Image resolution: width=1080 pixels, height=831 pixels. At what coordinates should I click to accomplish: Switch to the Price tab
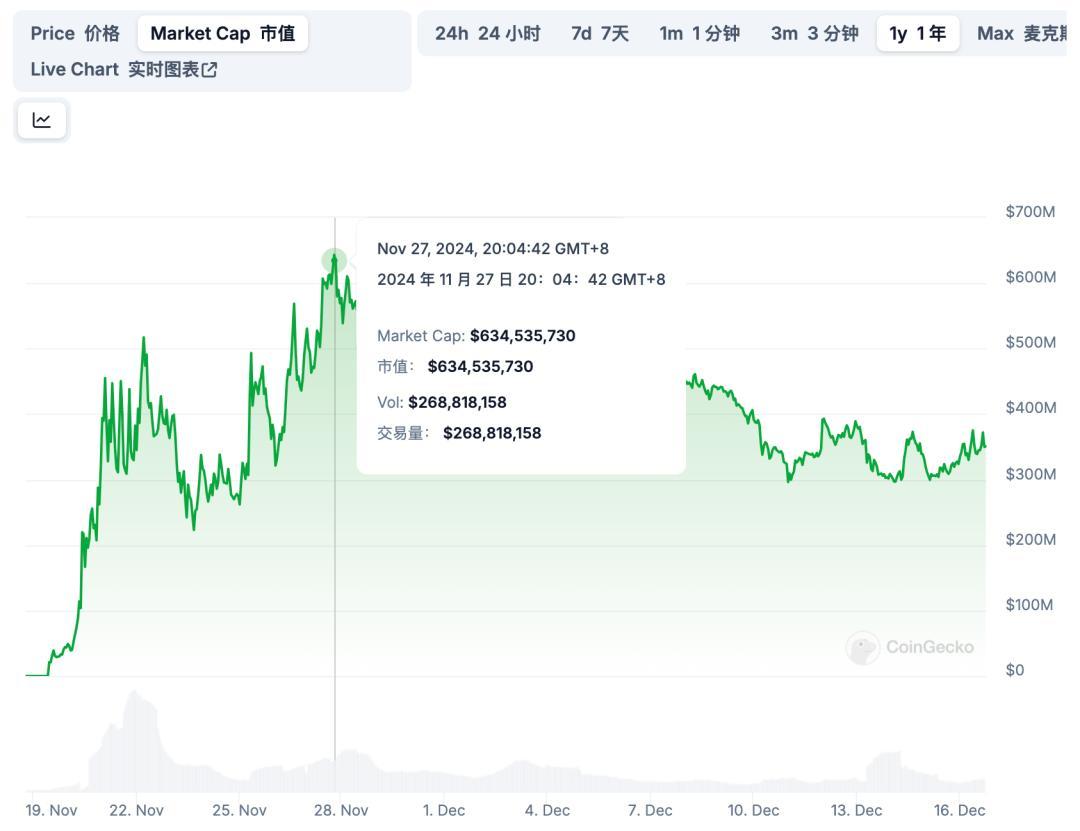tap(75, 33)
